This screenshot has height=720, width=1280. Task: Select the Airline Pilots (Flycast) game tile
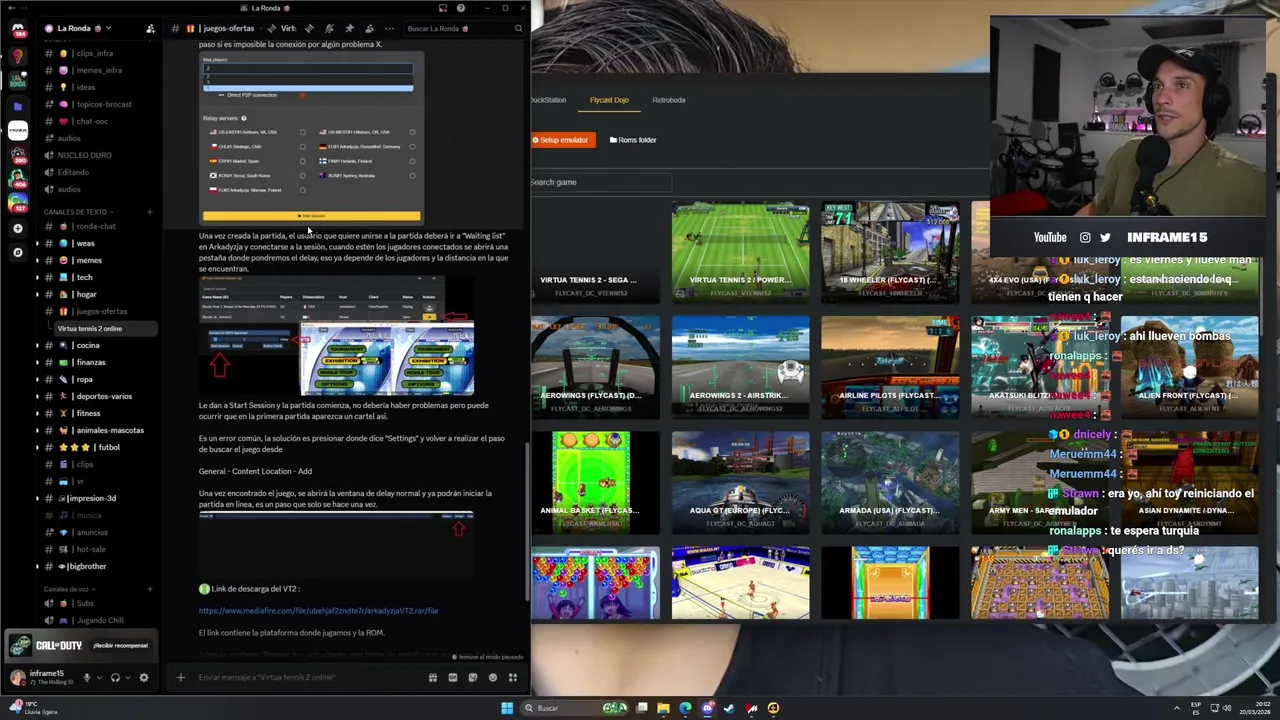890,367
